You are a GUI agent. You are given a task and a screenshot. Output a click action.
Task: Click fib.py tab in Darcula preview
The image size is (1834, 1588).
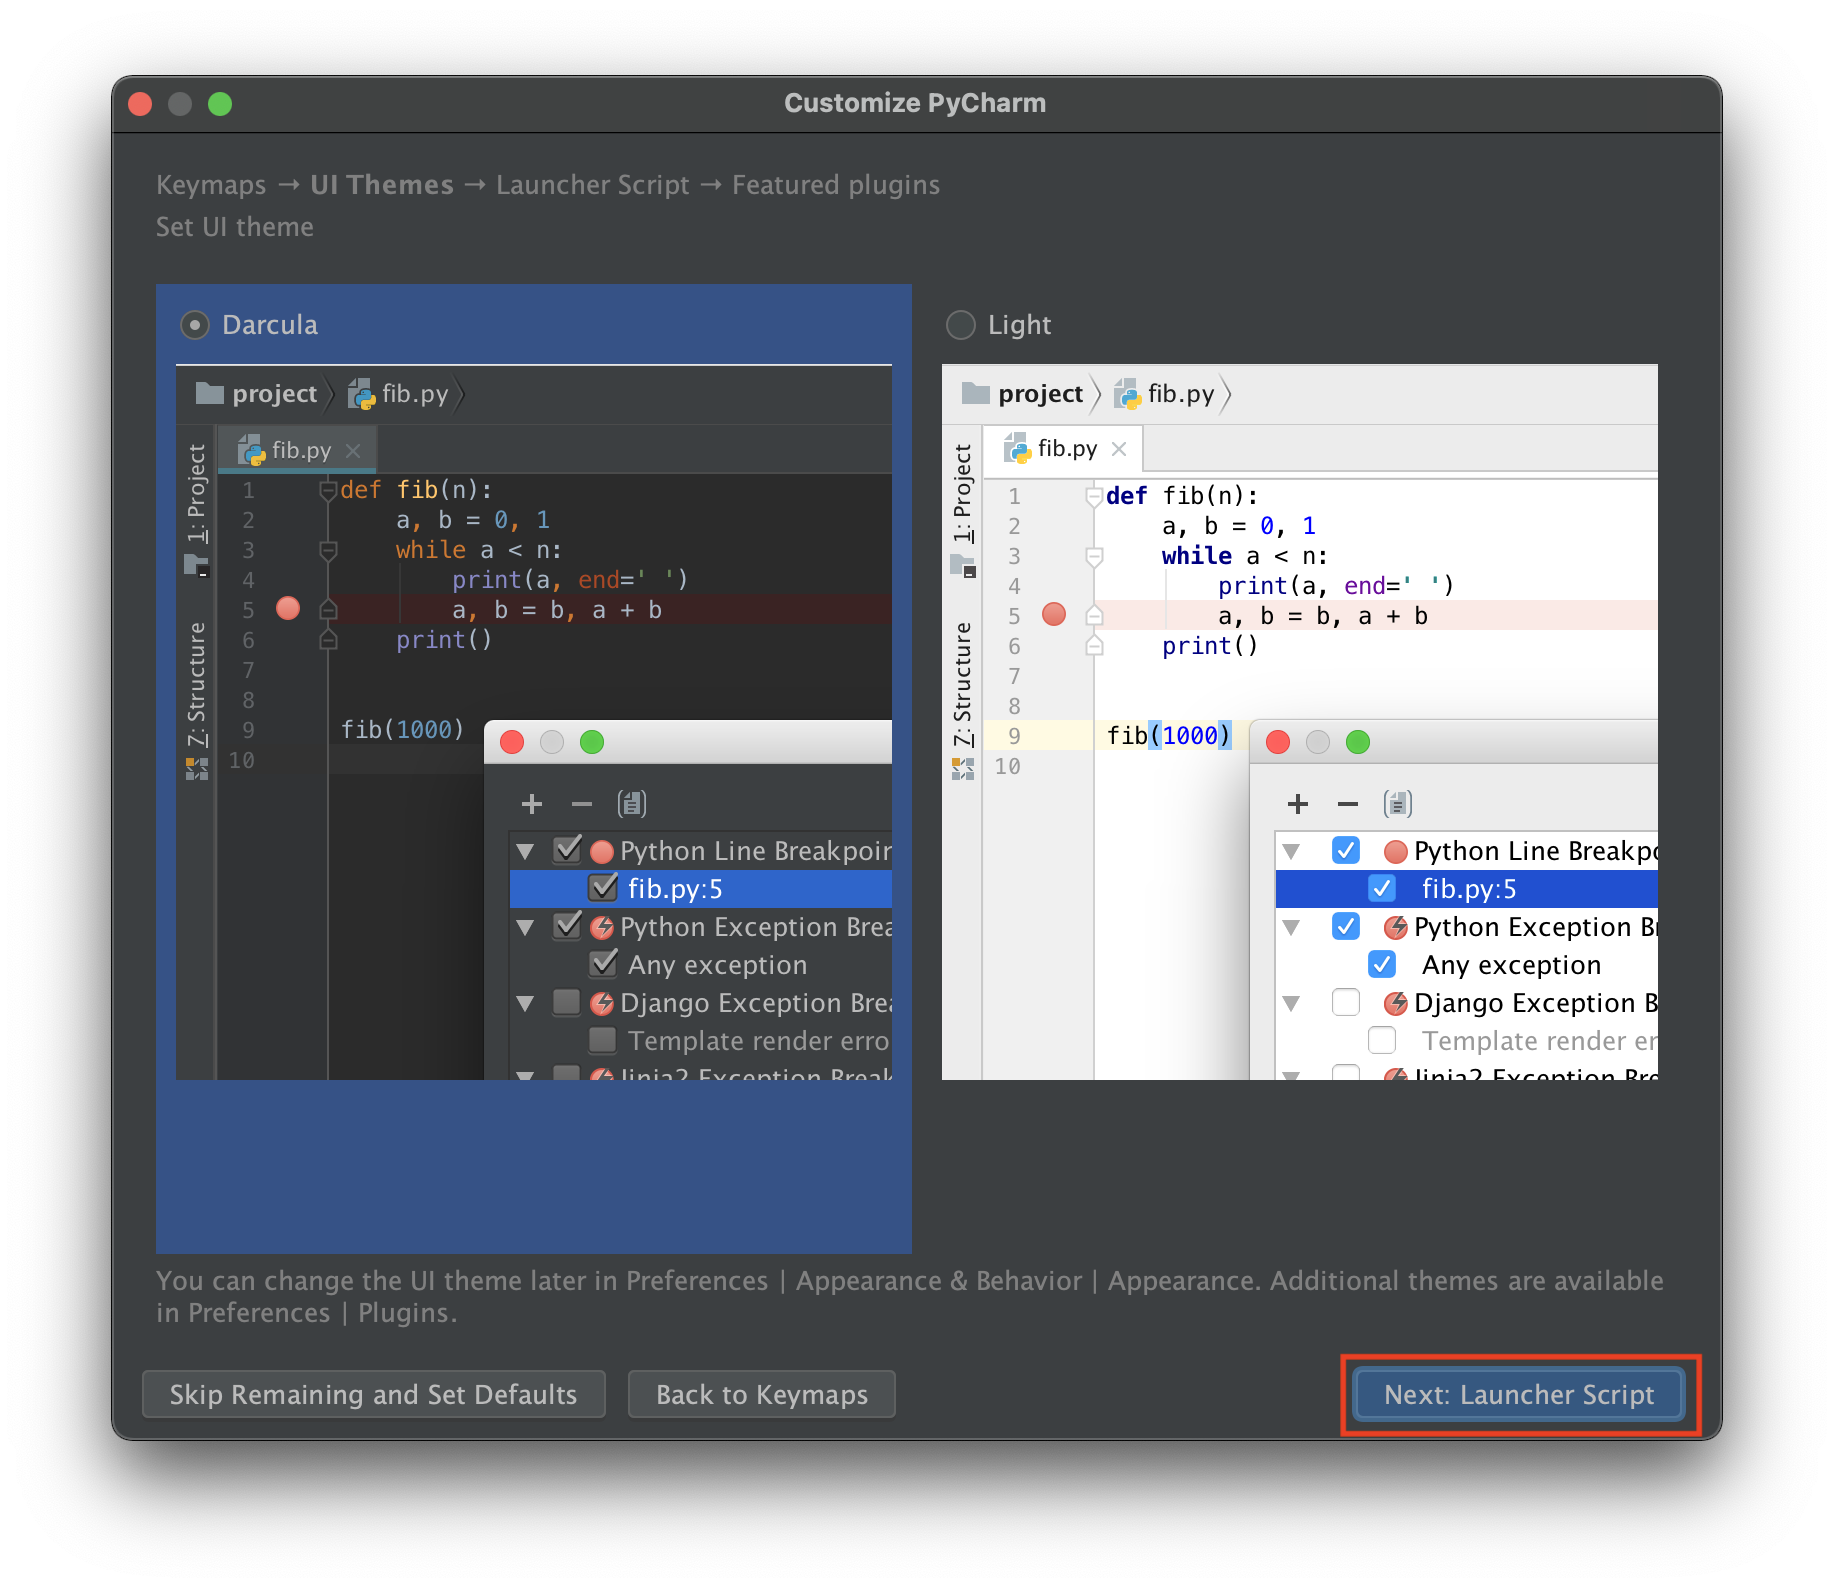point(297,450)
